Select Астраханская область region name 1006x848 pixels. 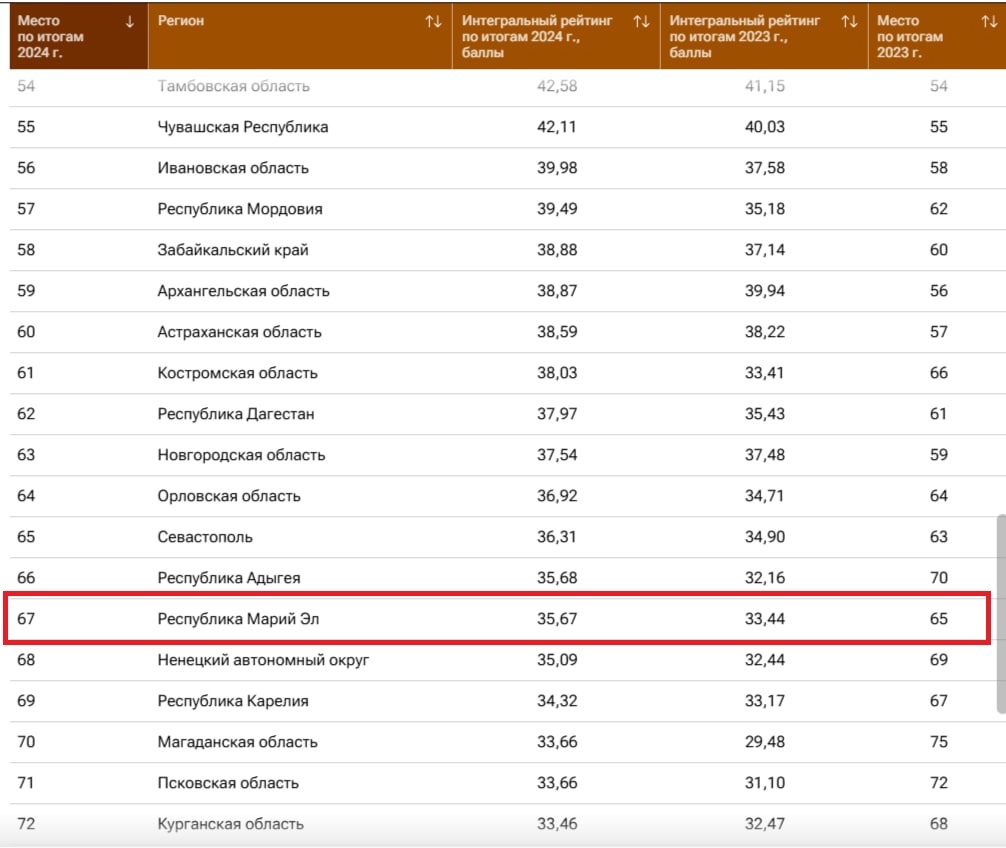coord(239,332)
